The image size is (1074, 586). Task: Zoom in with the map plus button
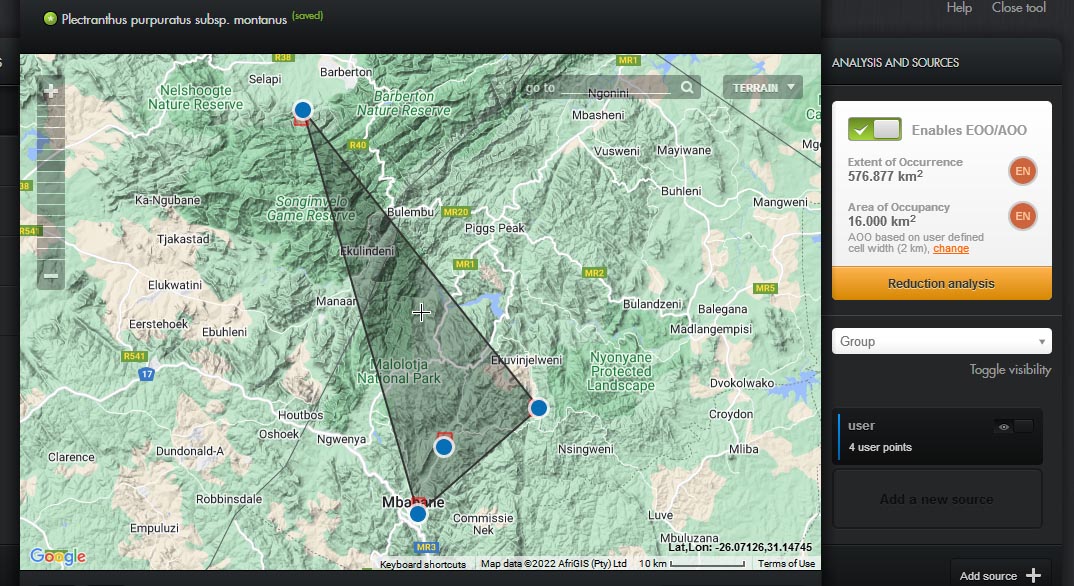[x=51, y=91]
